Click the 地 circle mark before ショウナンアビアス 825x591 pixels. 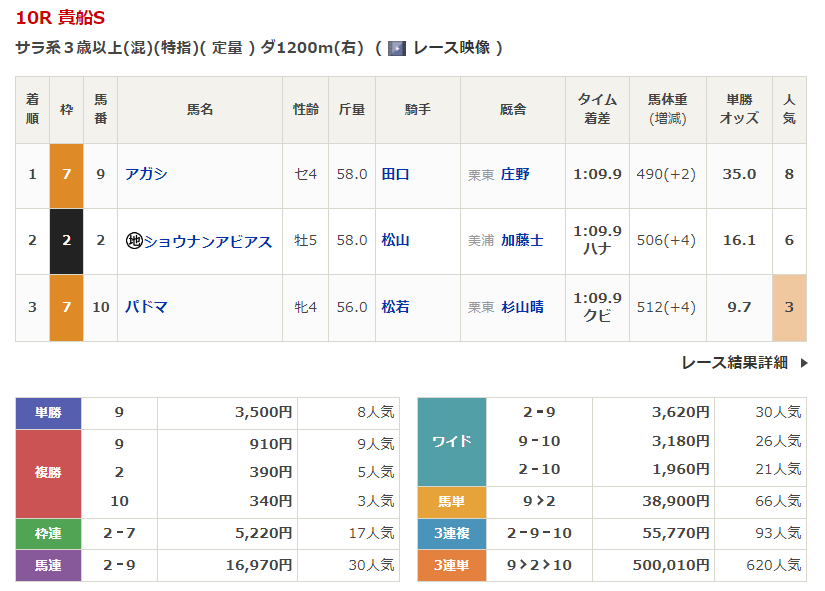(134, 241)
